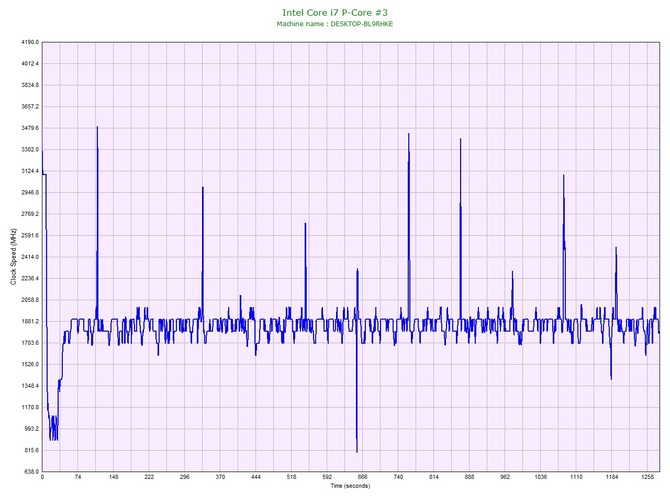The image size is (670, 503).
Task: Click the 815.6 y-axis value
Action: pos(31,450)
